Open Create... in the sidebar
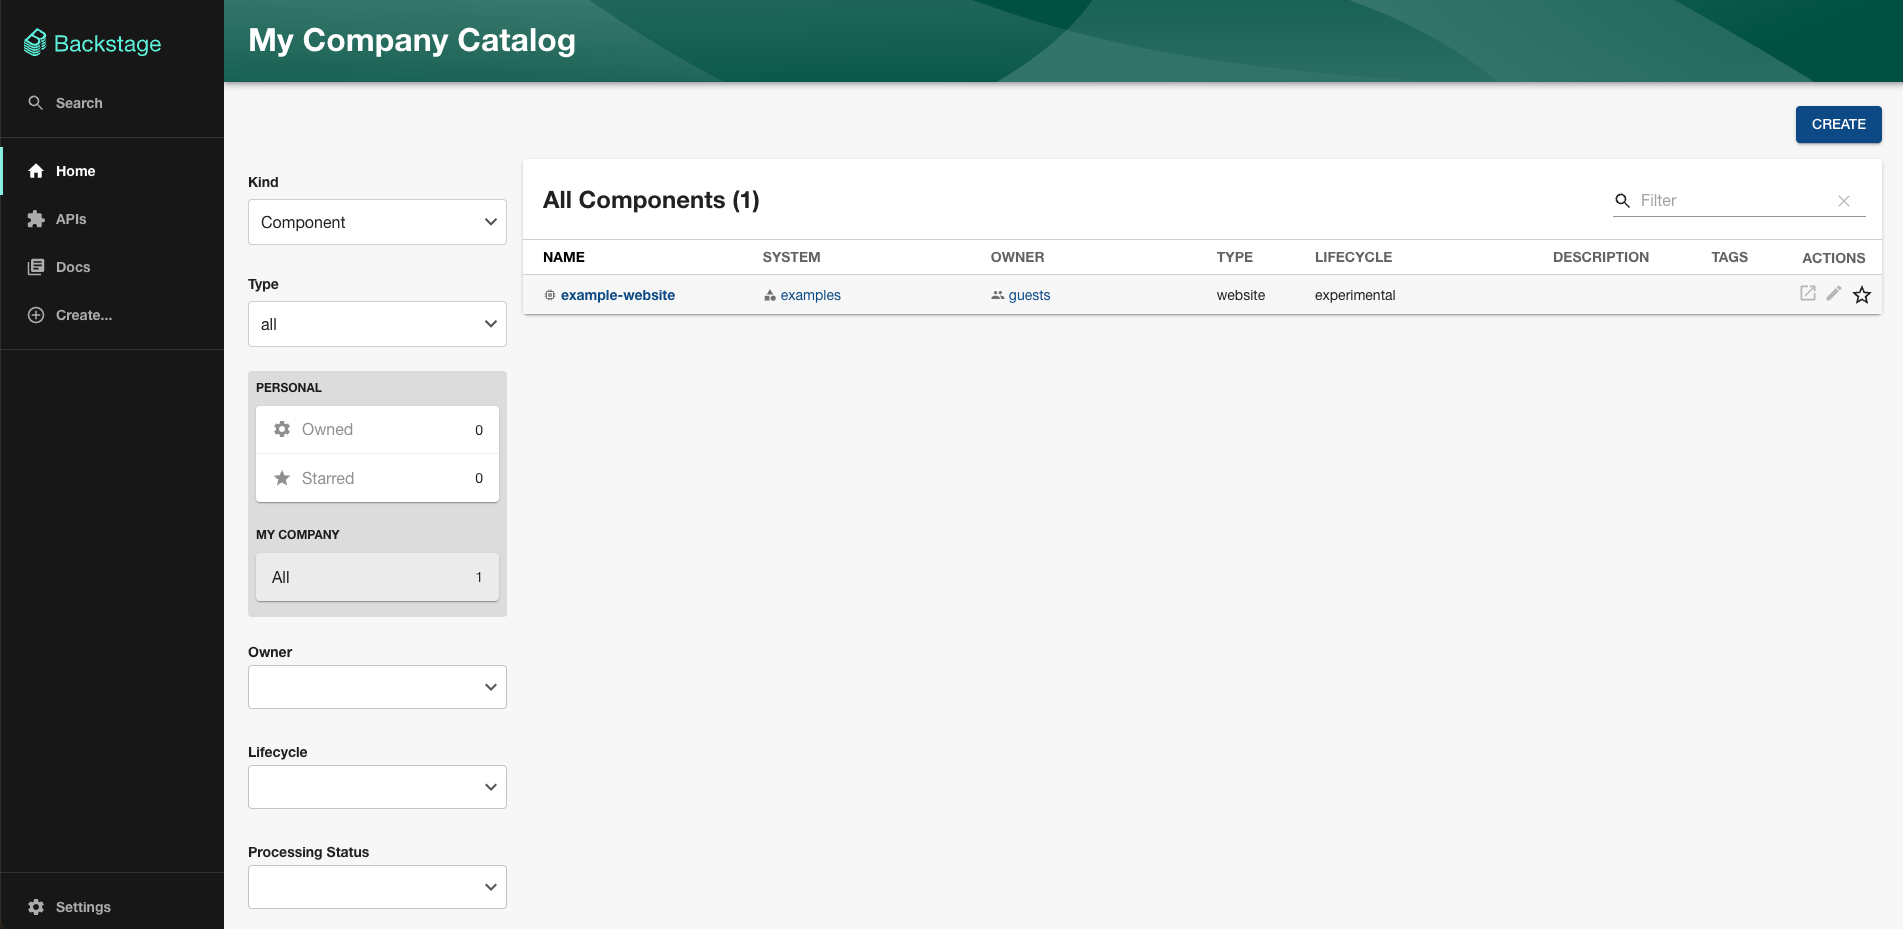The height and width of the screenshot is (929, 1903). pos(83,315)
